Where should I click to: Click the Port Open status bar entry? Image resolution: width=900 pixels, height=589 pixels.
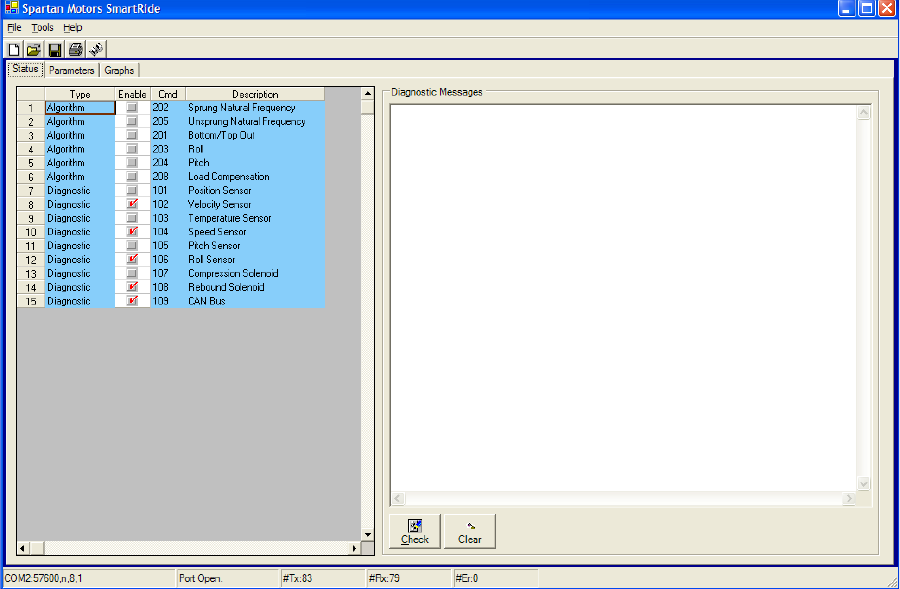point(227,578)
